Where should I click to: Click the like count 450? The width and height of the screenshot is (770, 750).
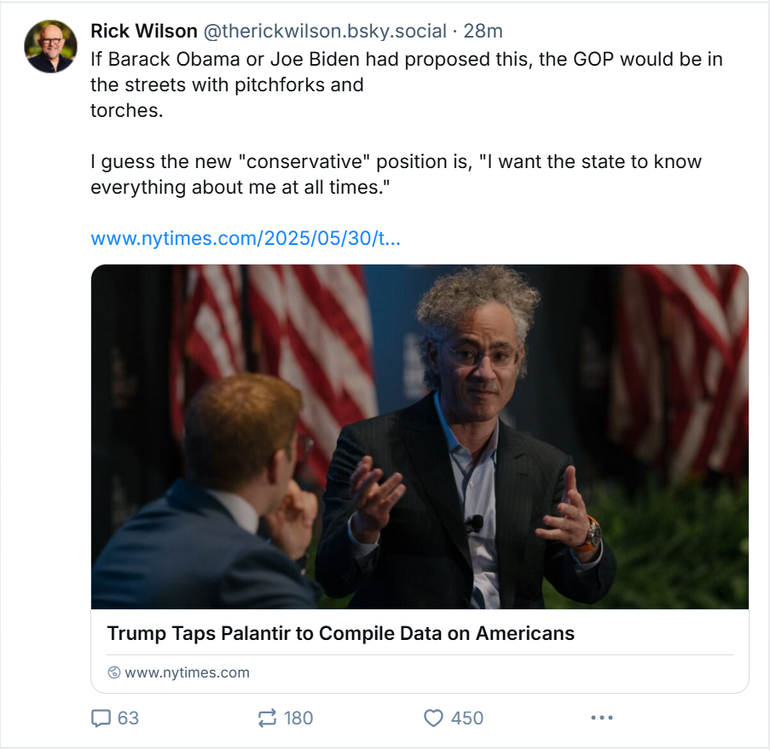(466, 718)
